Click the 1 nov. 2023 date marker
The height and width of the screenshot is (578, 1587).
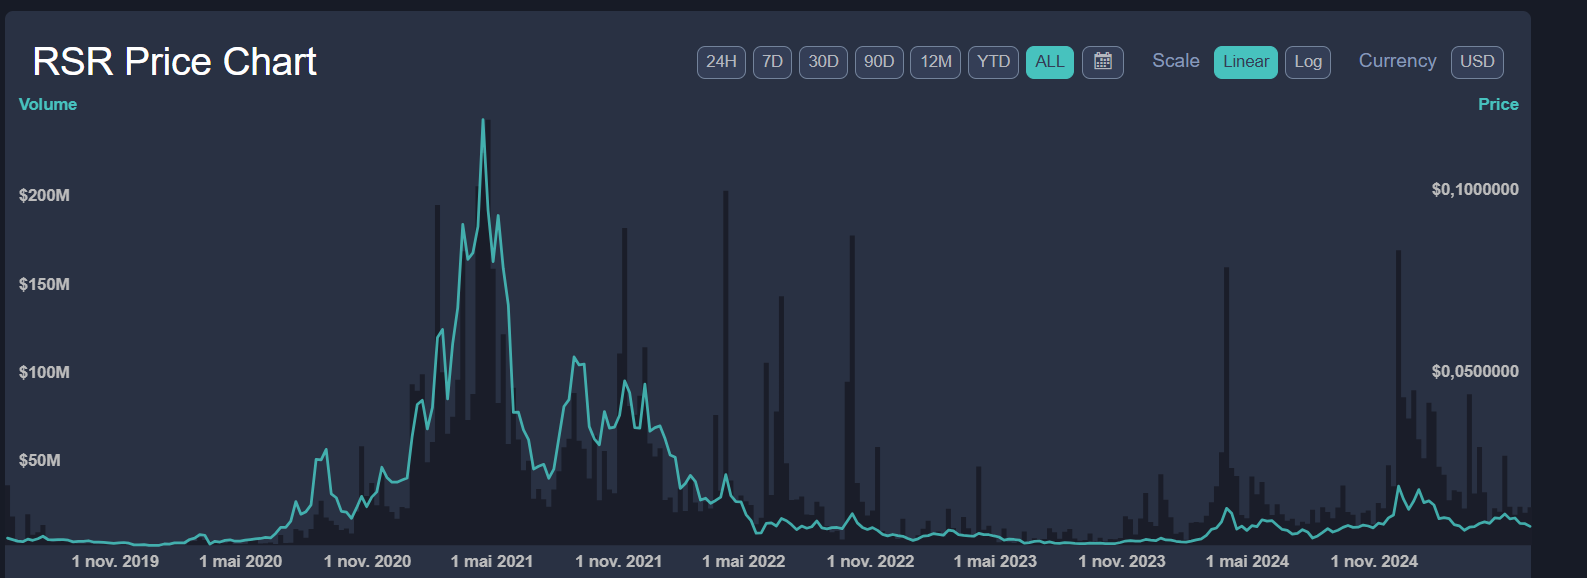click(x=1122, y=561)
